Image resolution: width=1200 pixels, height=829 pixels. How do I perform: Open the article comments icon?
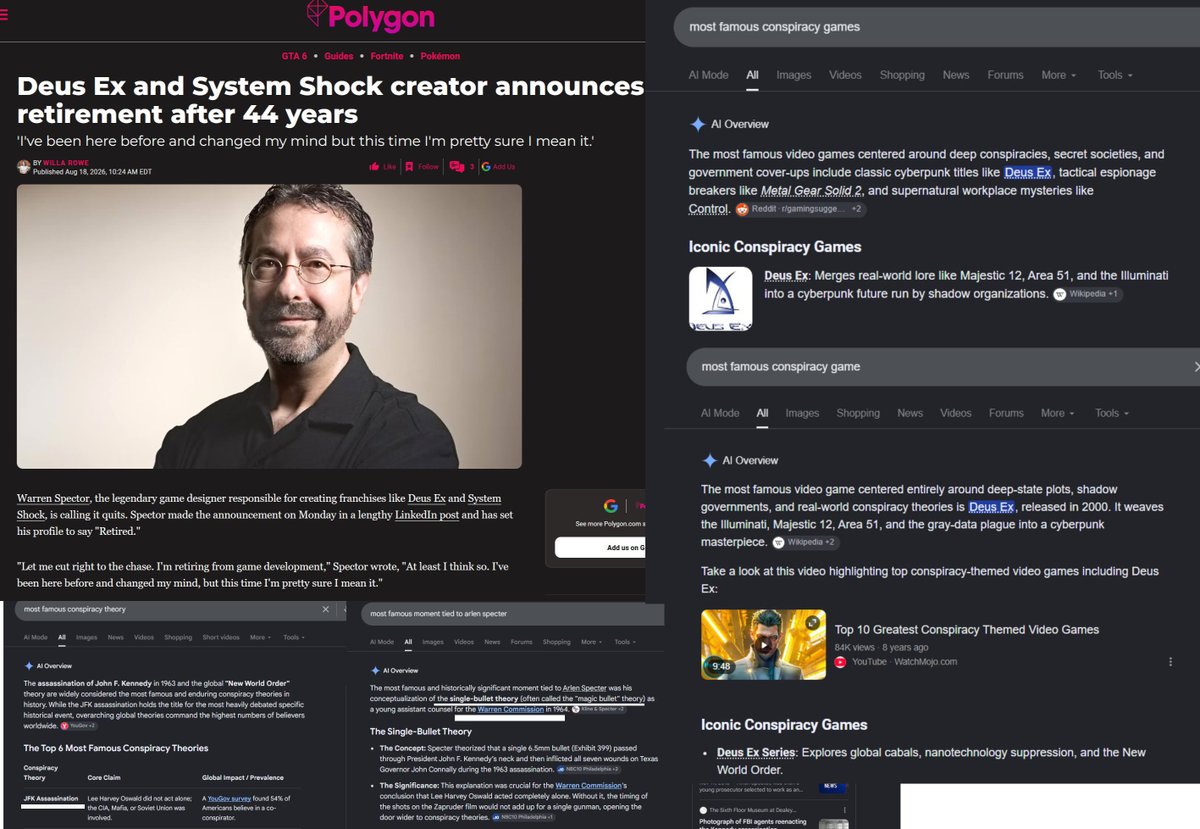(456, 167)
